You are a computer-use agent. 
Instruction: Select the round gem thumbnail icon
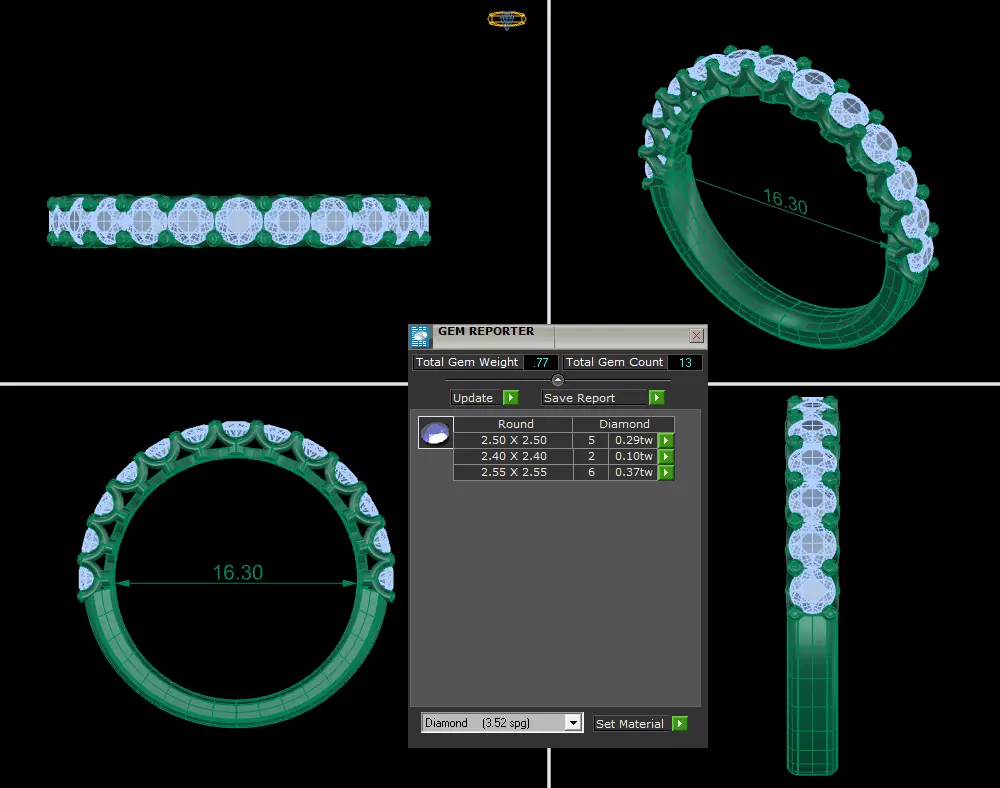pyautogui.click(x=436, y=432)
